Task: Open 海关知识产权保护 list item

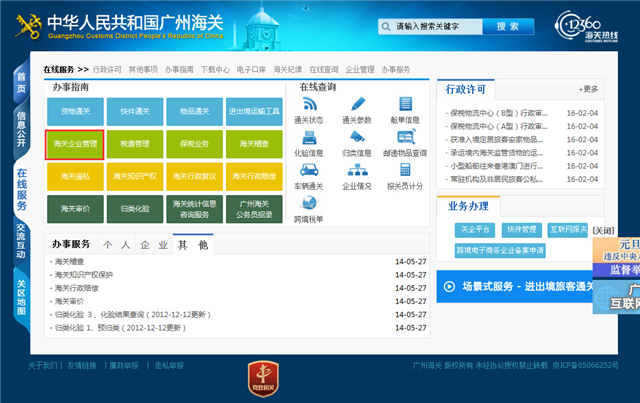Action: [84, 275]
